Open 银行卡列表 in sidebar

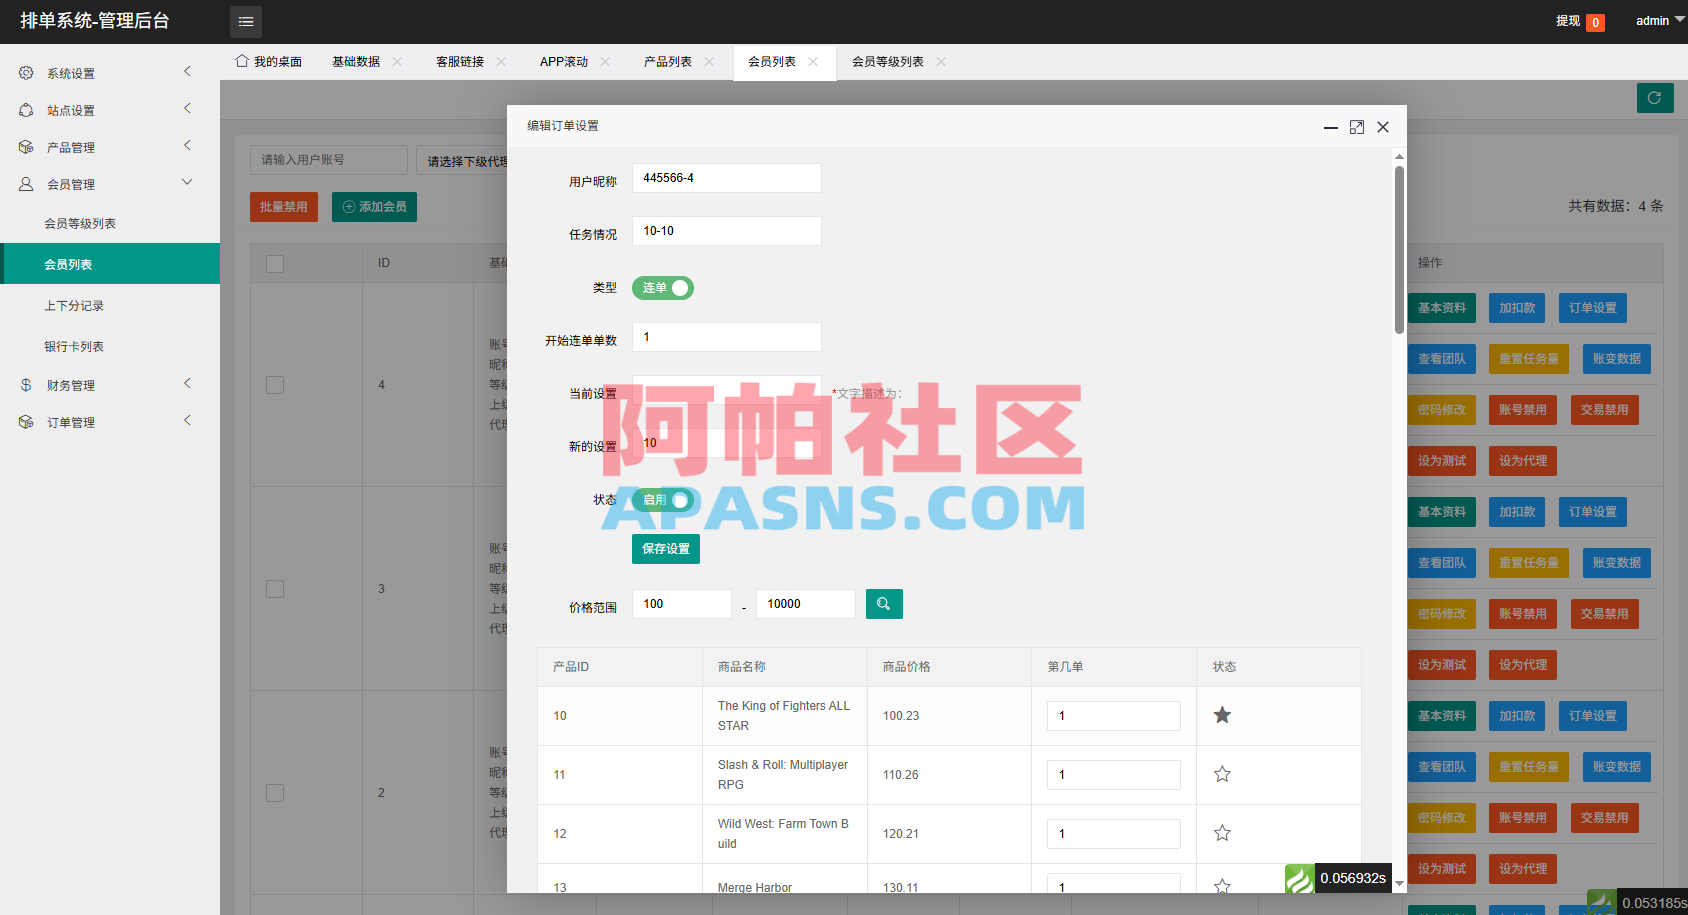[x=110, y=347]
